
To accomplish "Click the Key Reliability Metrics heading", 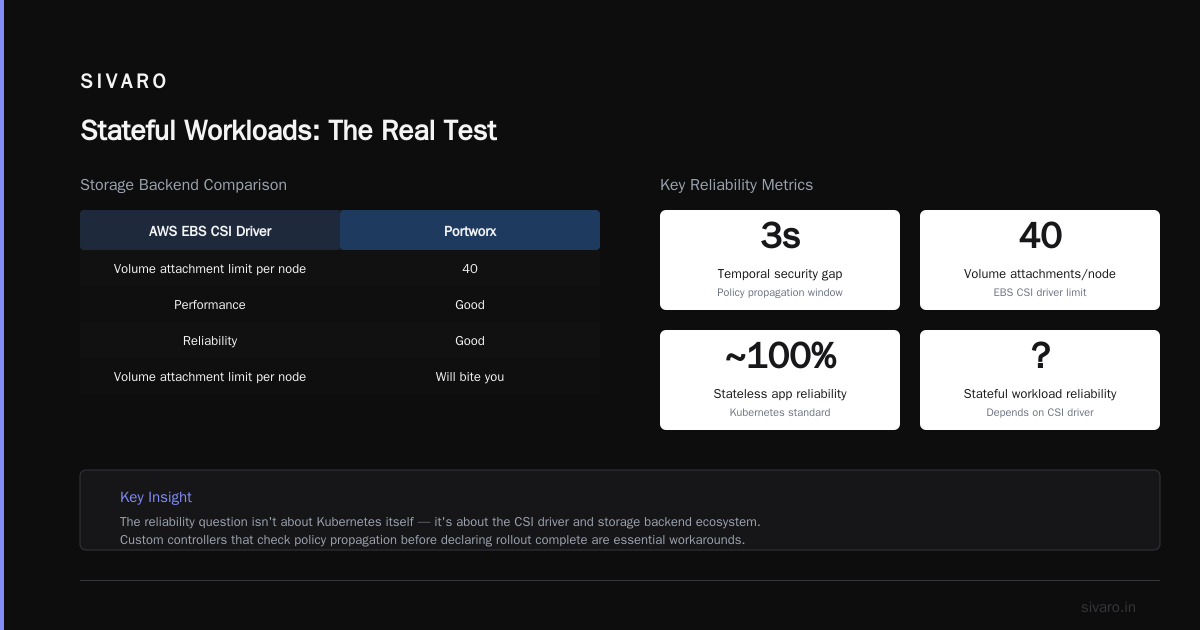I will click(x=736, y=185).
